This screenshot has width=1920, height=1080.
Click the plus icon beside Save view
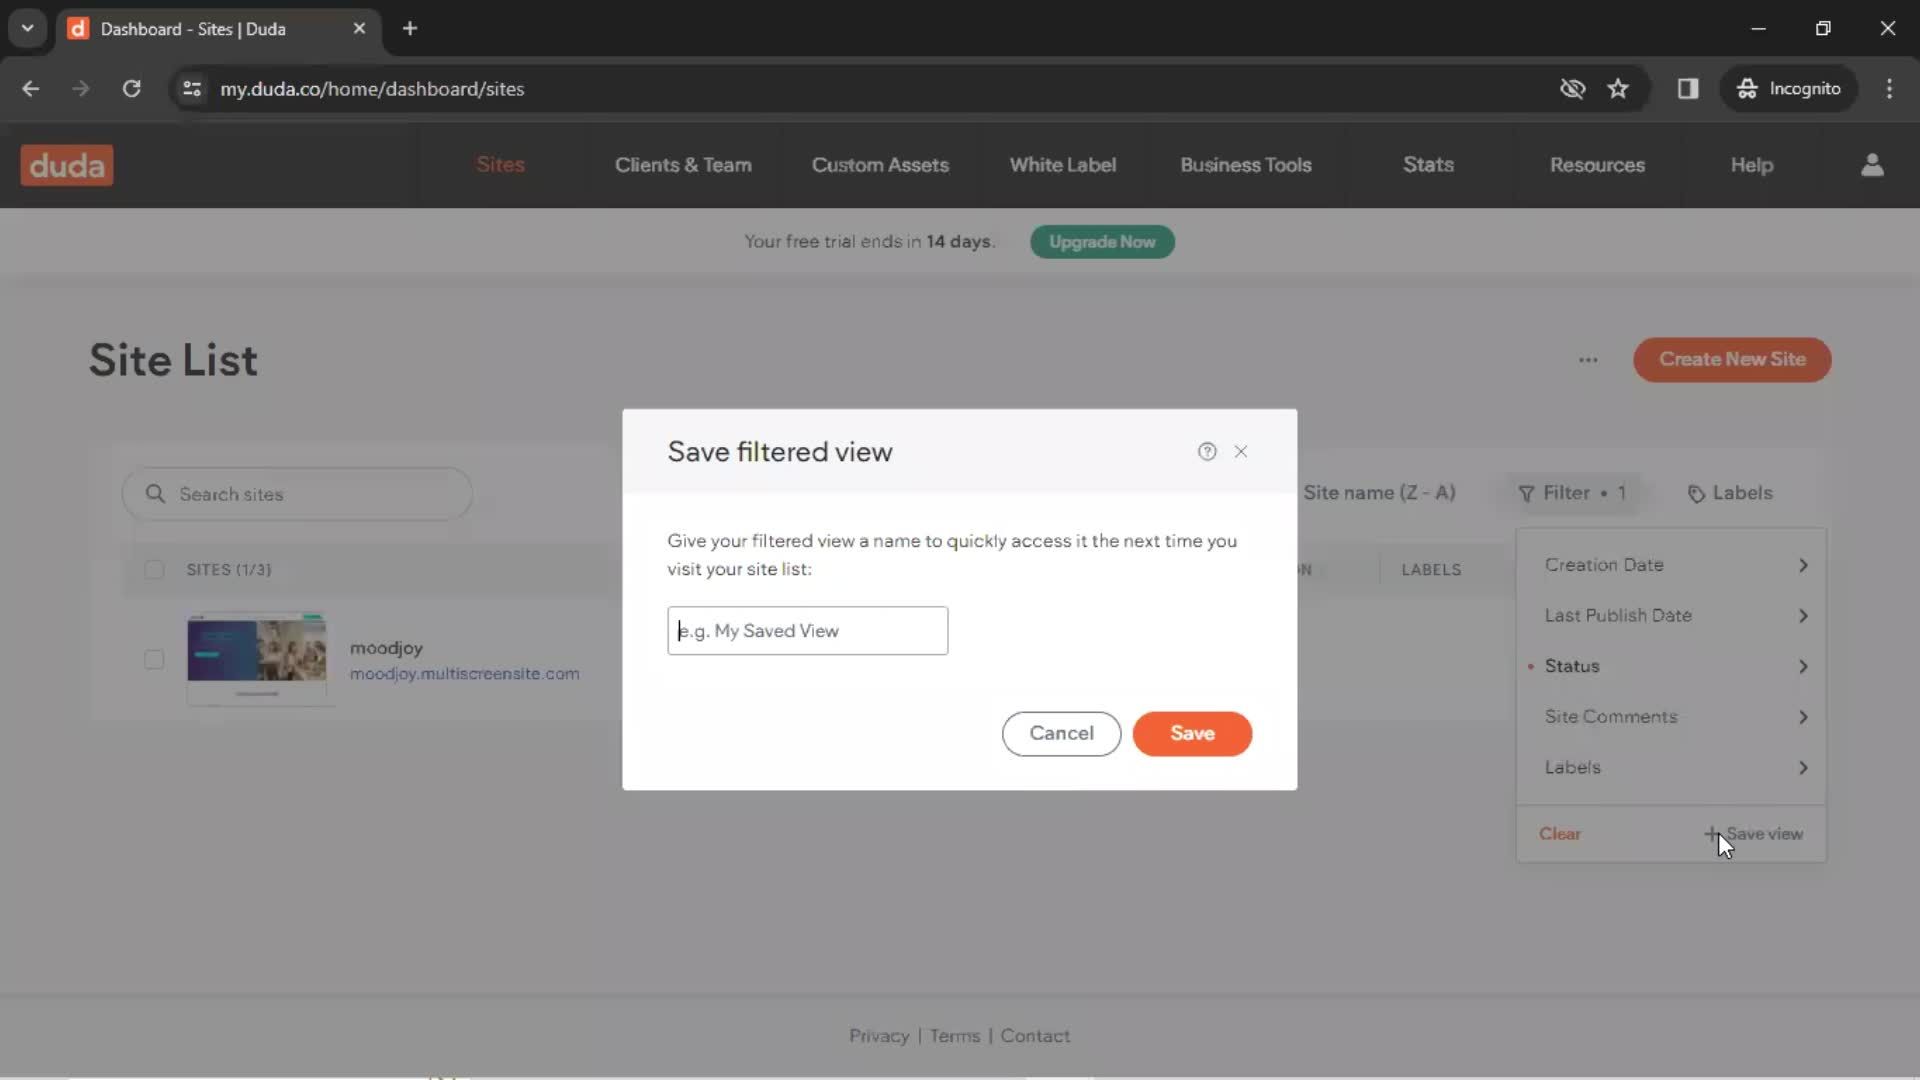(x=1712, y=834)
